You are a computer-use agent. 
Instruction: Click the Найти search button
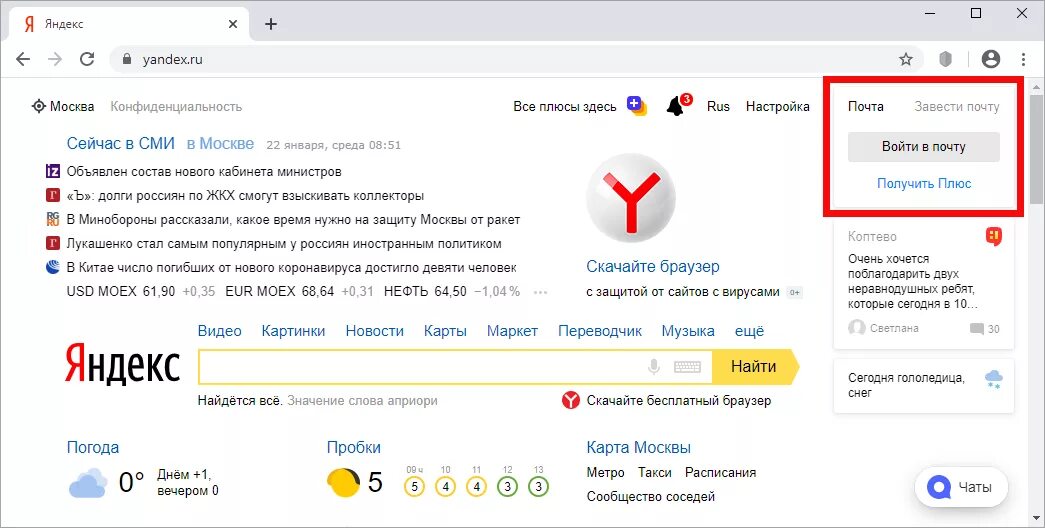(x=755, y=366)
